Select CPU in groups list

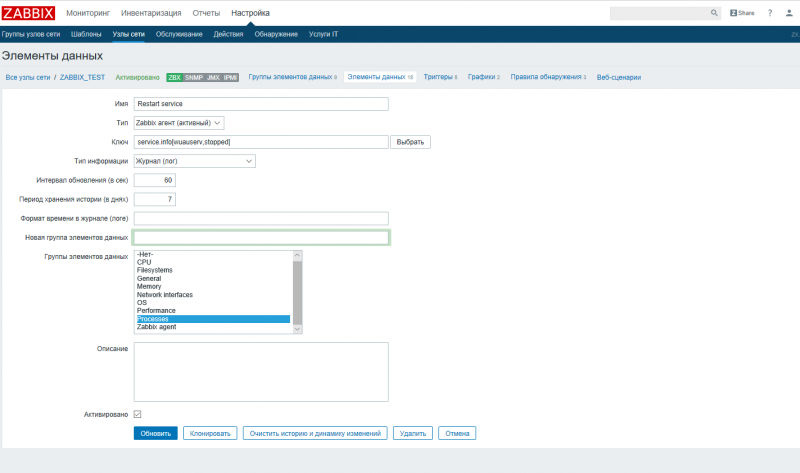tap(213, 262)
